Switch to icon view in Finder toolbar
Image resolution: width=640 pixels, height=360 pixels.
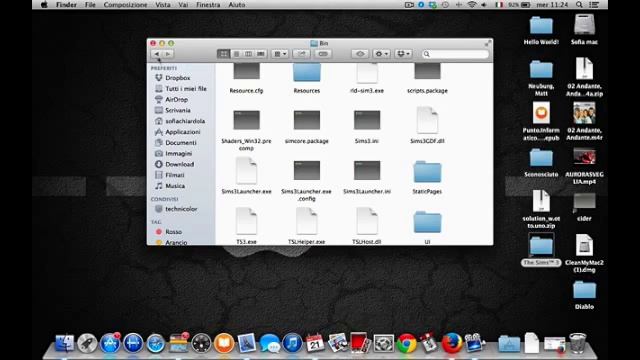pos(224,54)
